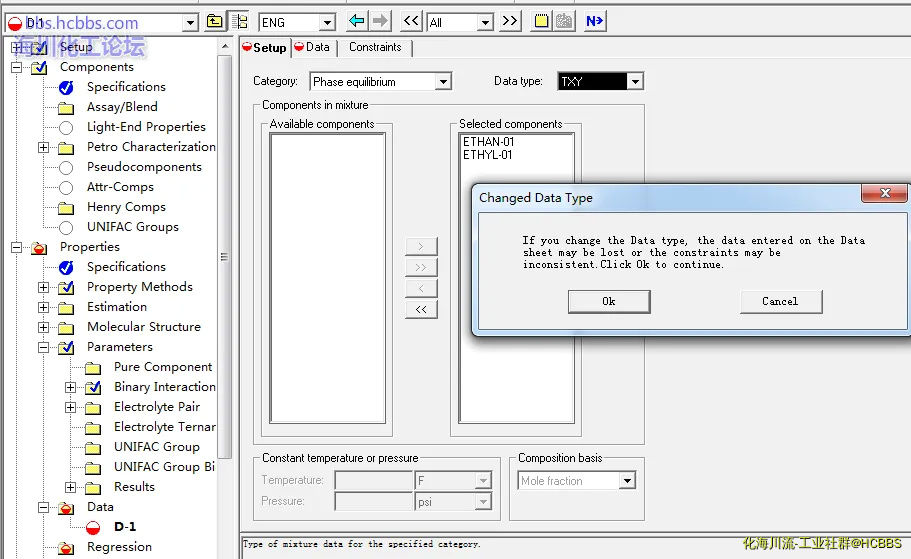Expand the Results tree node

70,488
